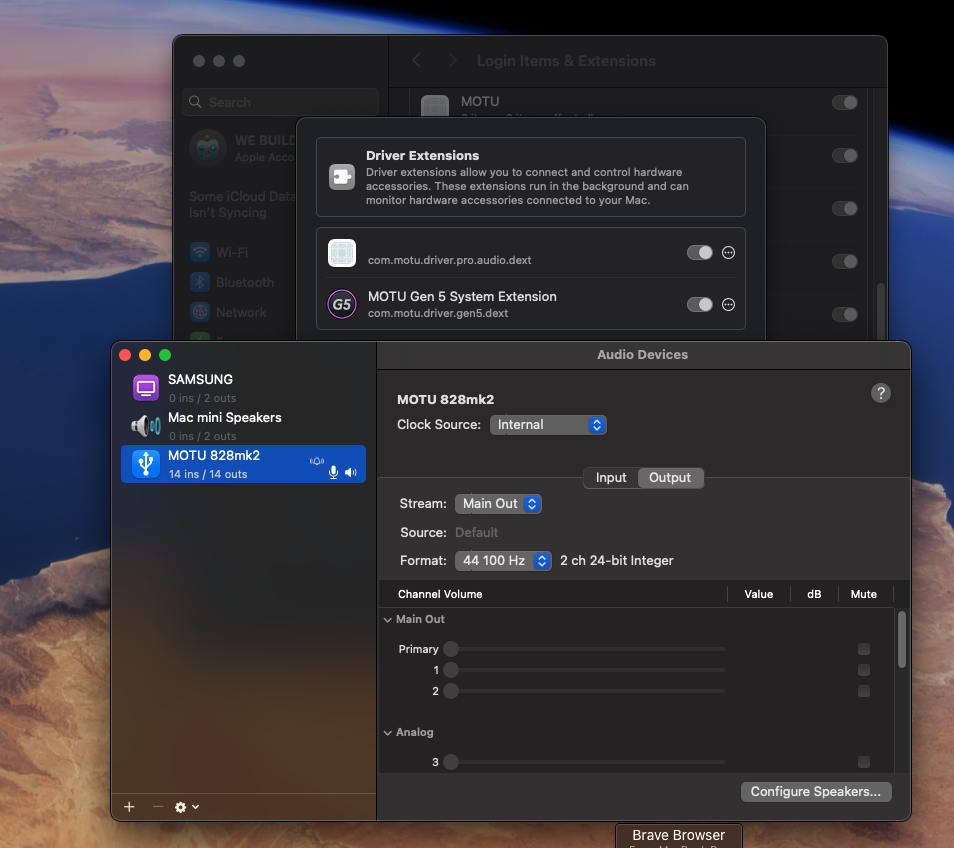Click the Bluetooth icon in Settings sidebar
The width and height of the screenshot is (954, 848).
(200, 282)
